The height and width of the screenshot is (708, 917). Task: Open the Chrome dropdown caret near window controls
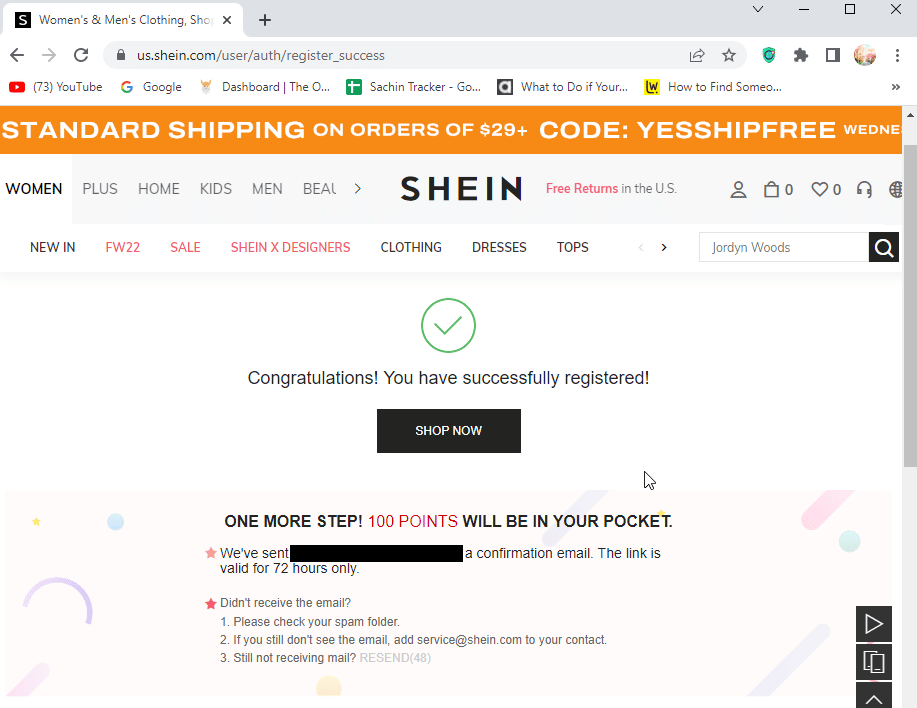[758, 9]
